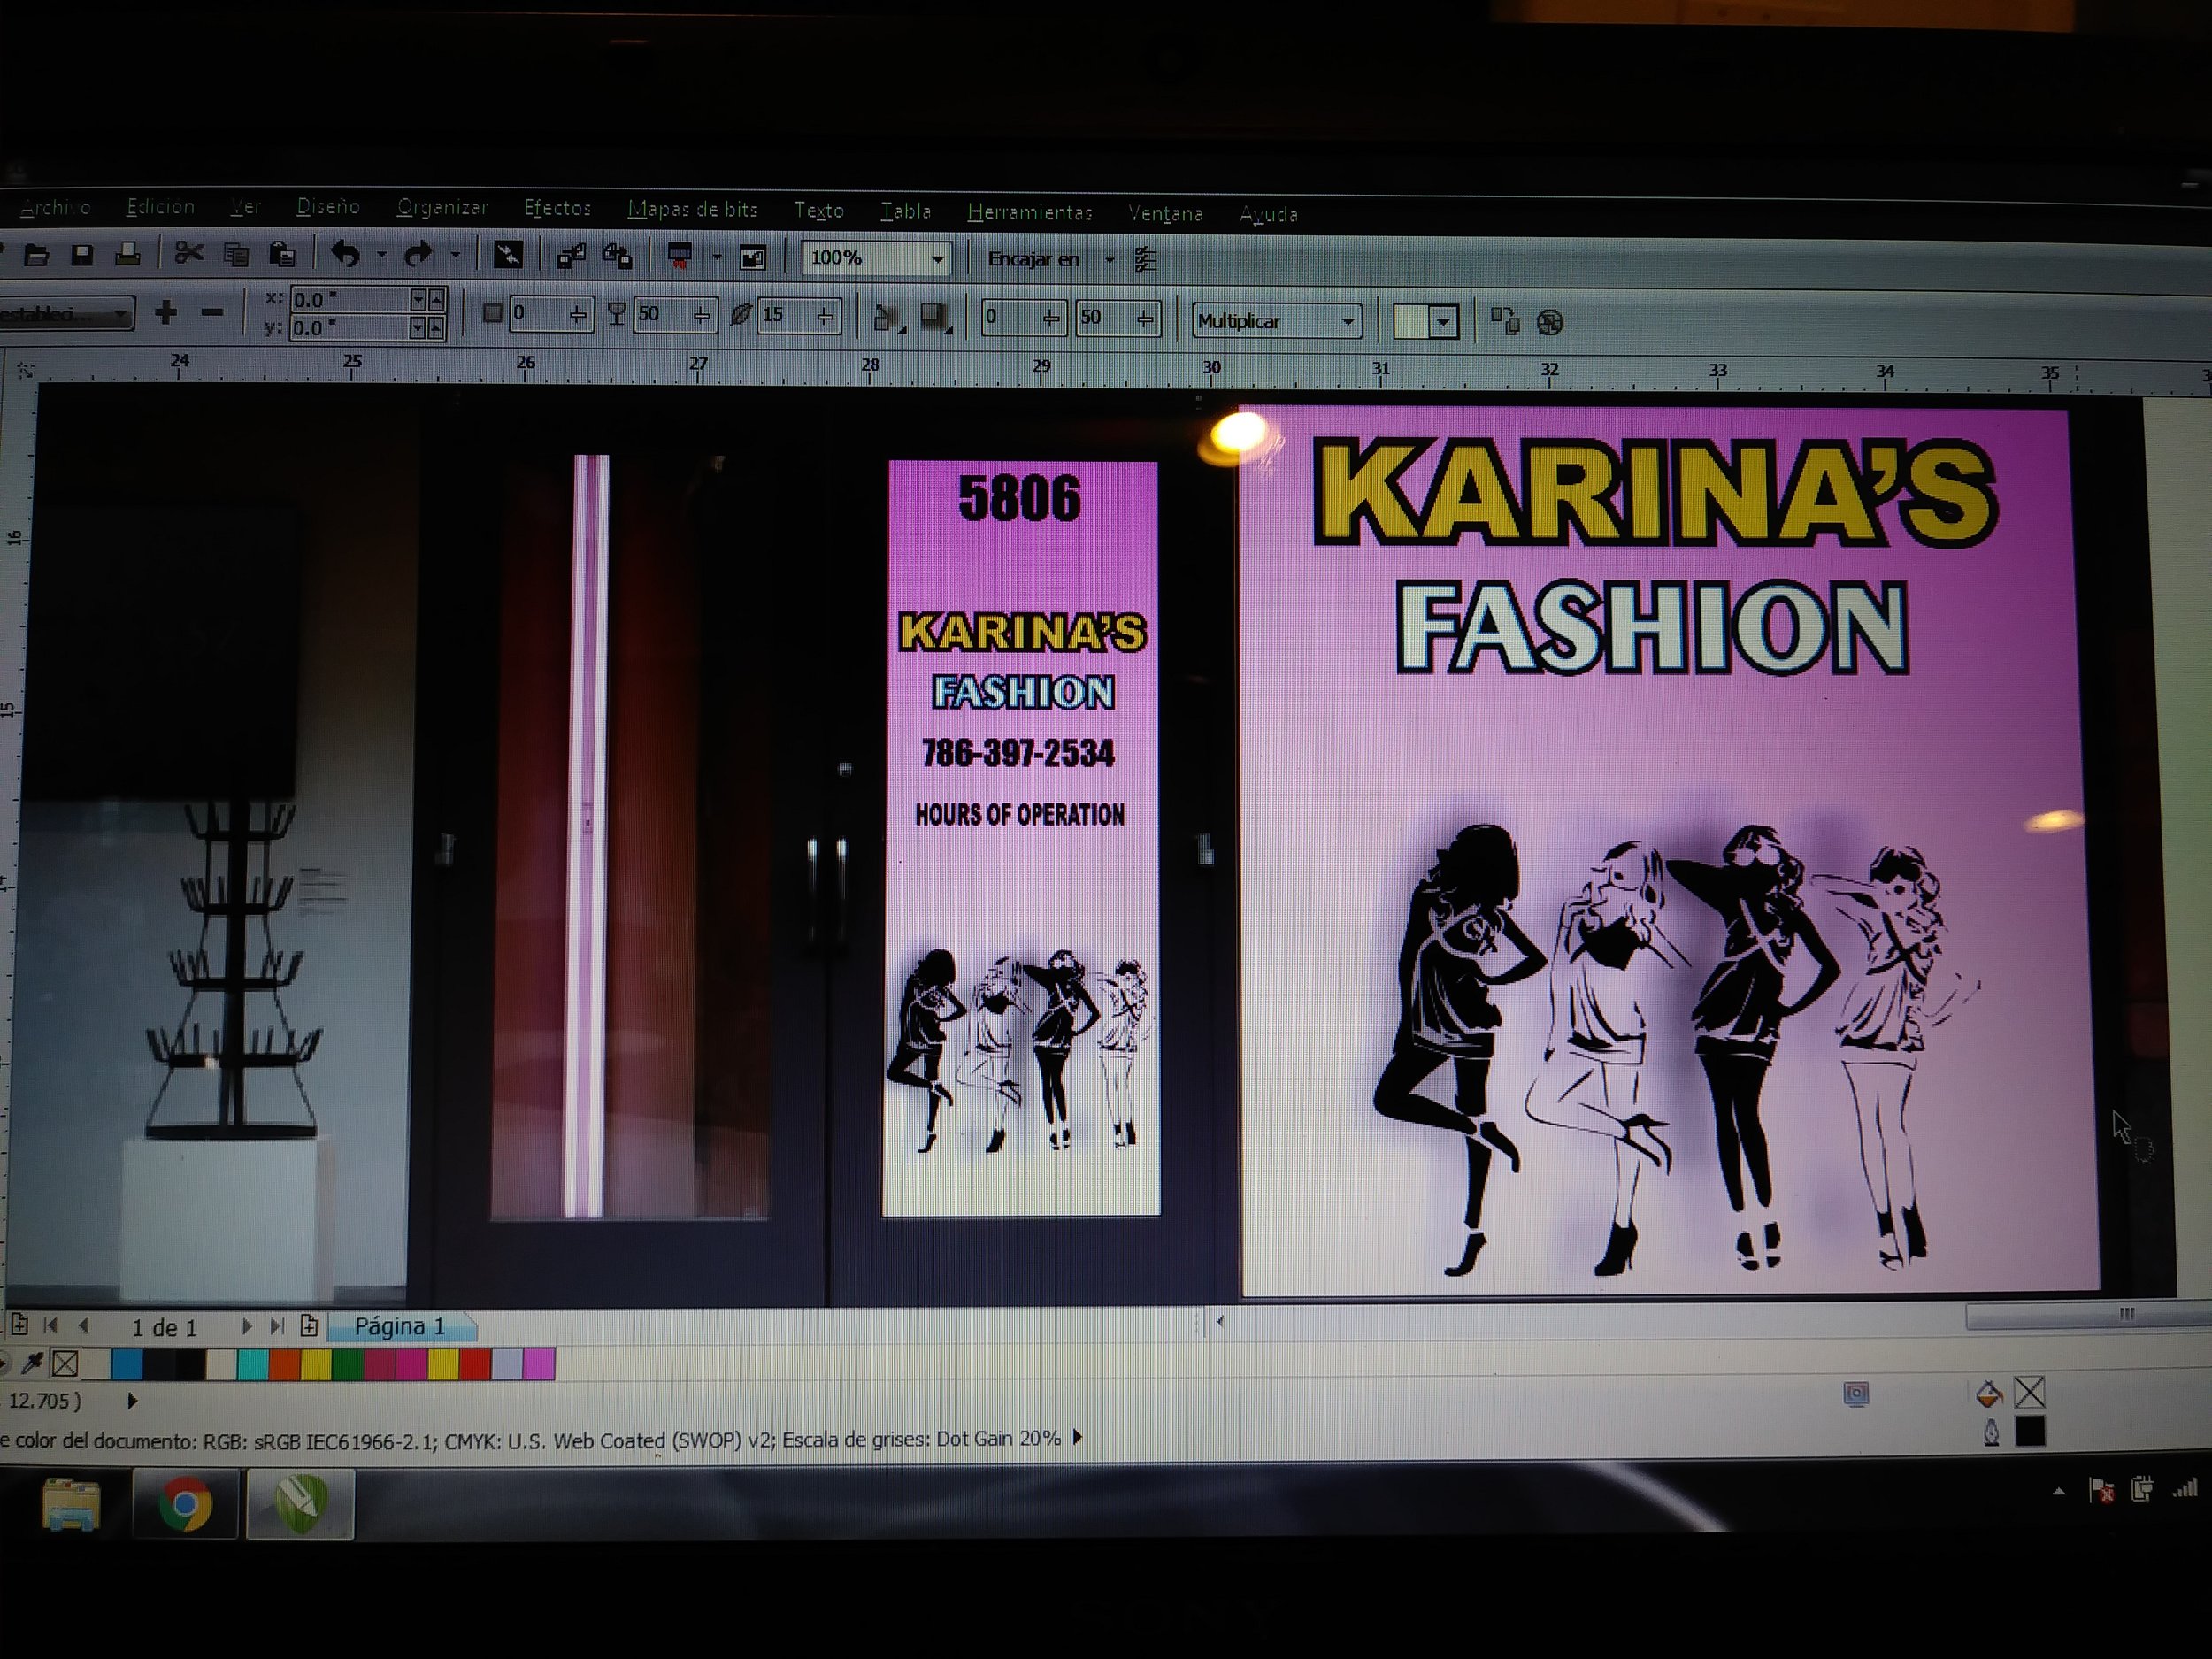Open the shadow angle slider popup

click(578, 315)
